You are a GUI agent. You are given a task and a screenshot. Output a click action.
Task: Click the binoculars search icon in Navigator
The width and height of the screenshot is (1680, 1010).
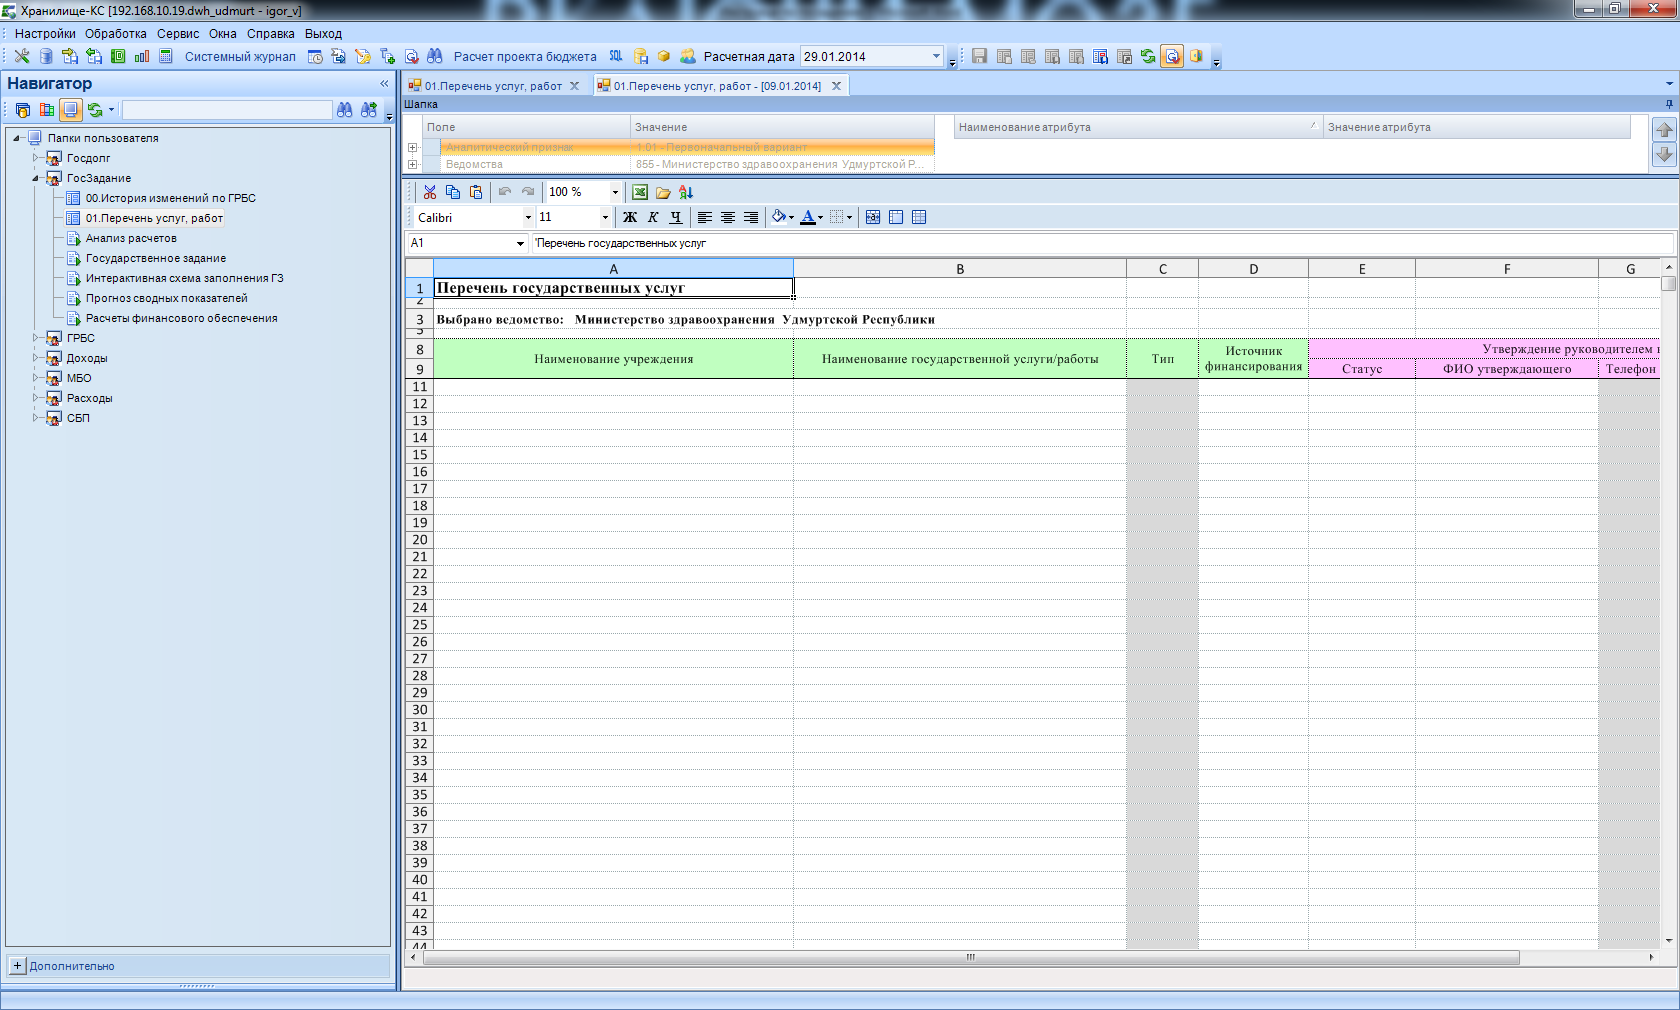click(x=344, y=110)
